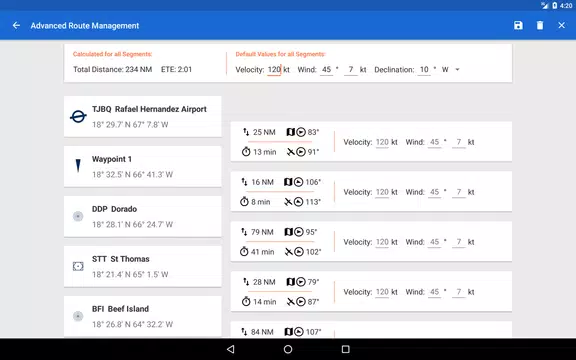
Task: Tap Android back navigation button
Action: 230,349
